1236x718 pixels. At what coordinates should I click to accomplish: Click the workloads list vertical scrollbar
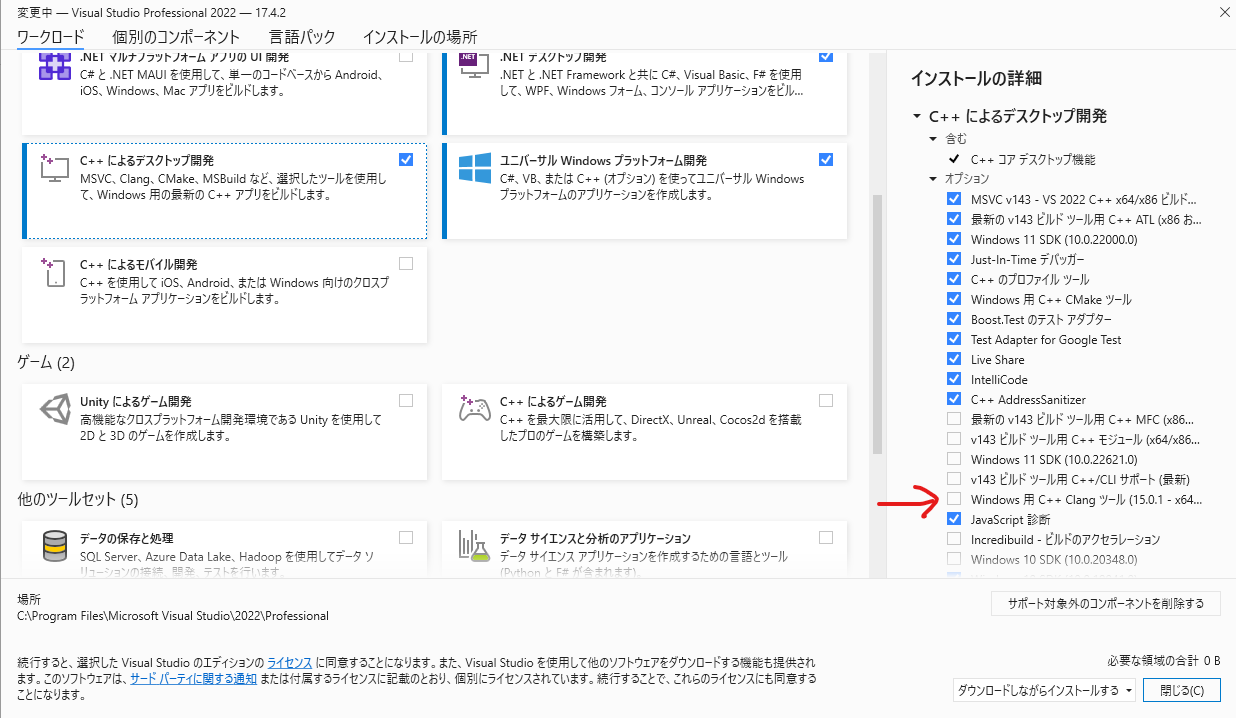(877, 324)
